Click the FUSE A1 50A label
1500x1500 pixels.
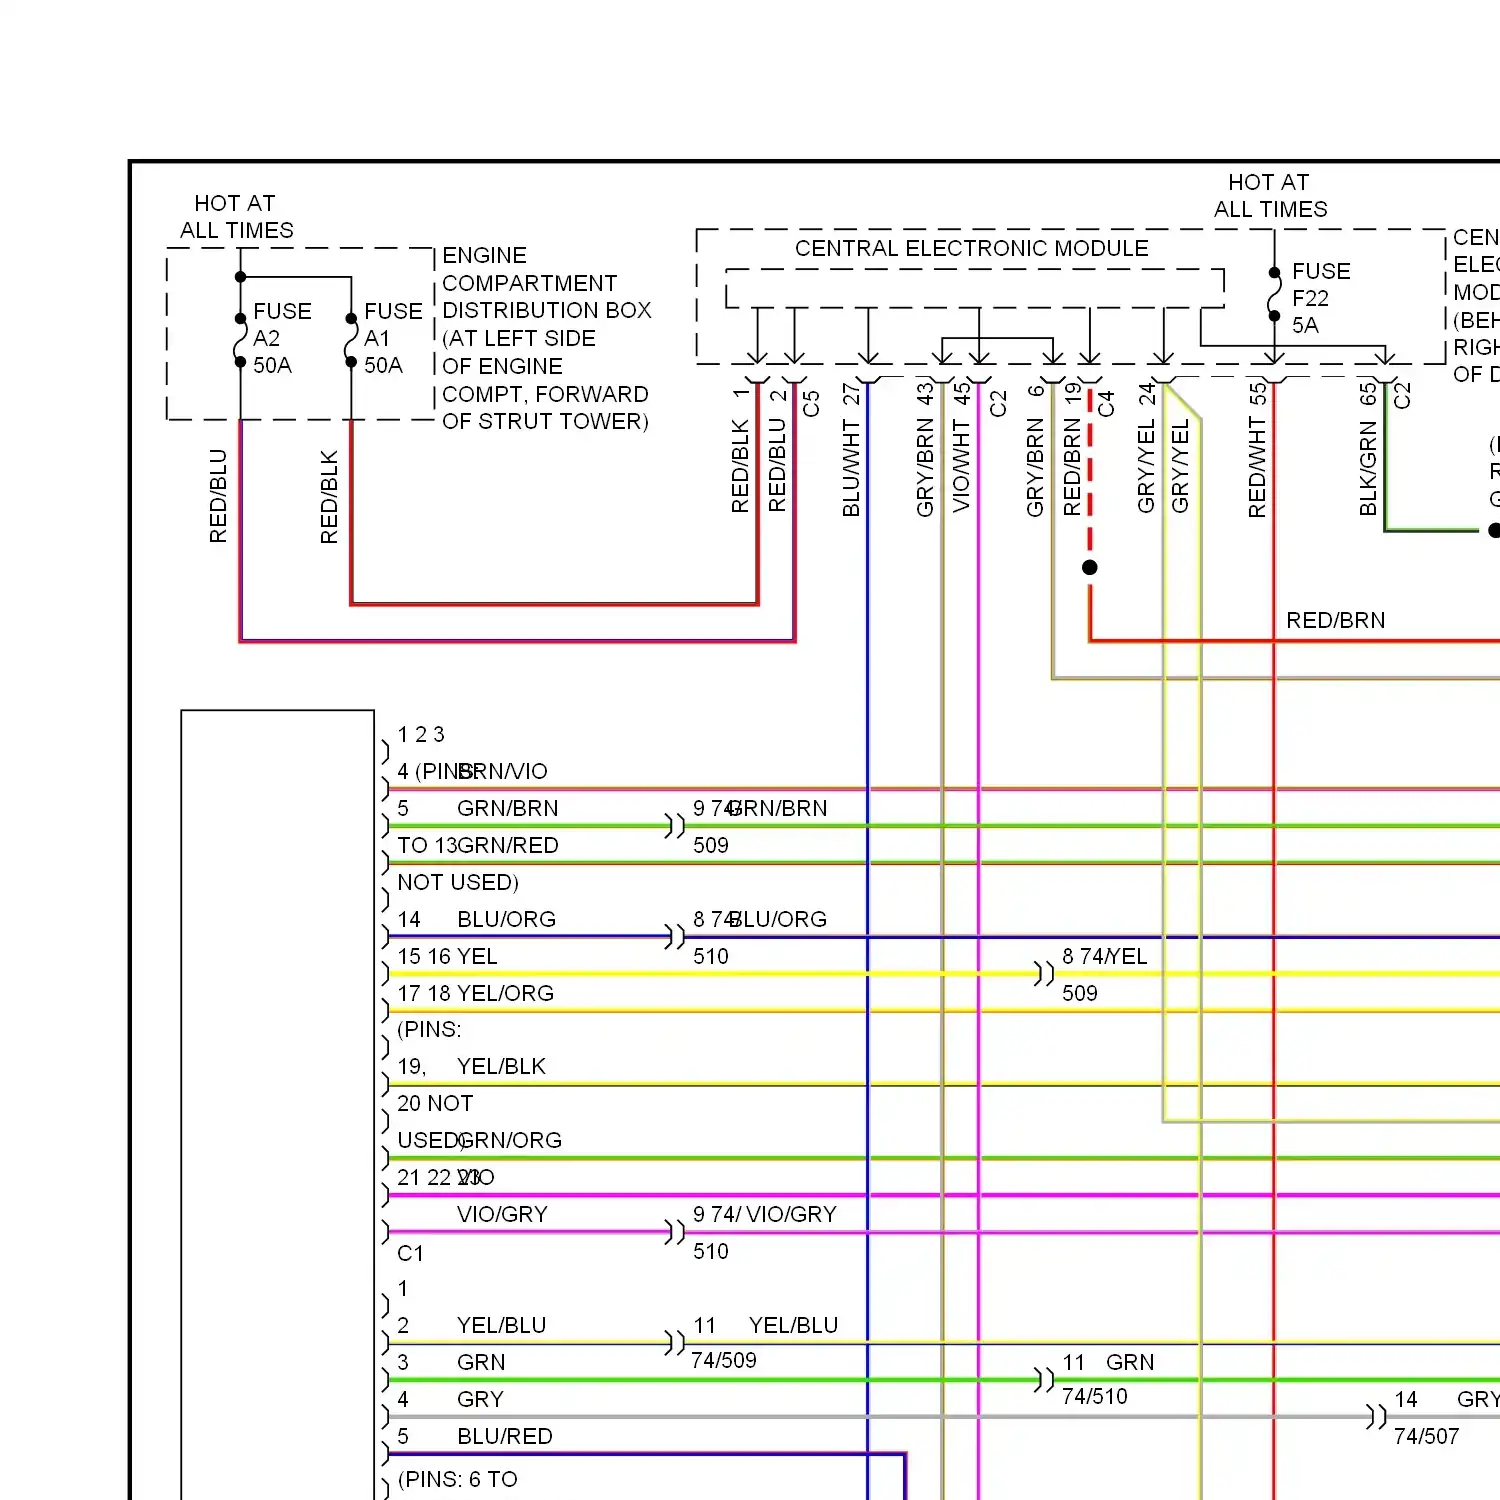[x=393, y=338]
